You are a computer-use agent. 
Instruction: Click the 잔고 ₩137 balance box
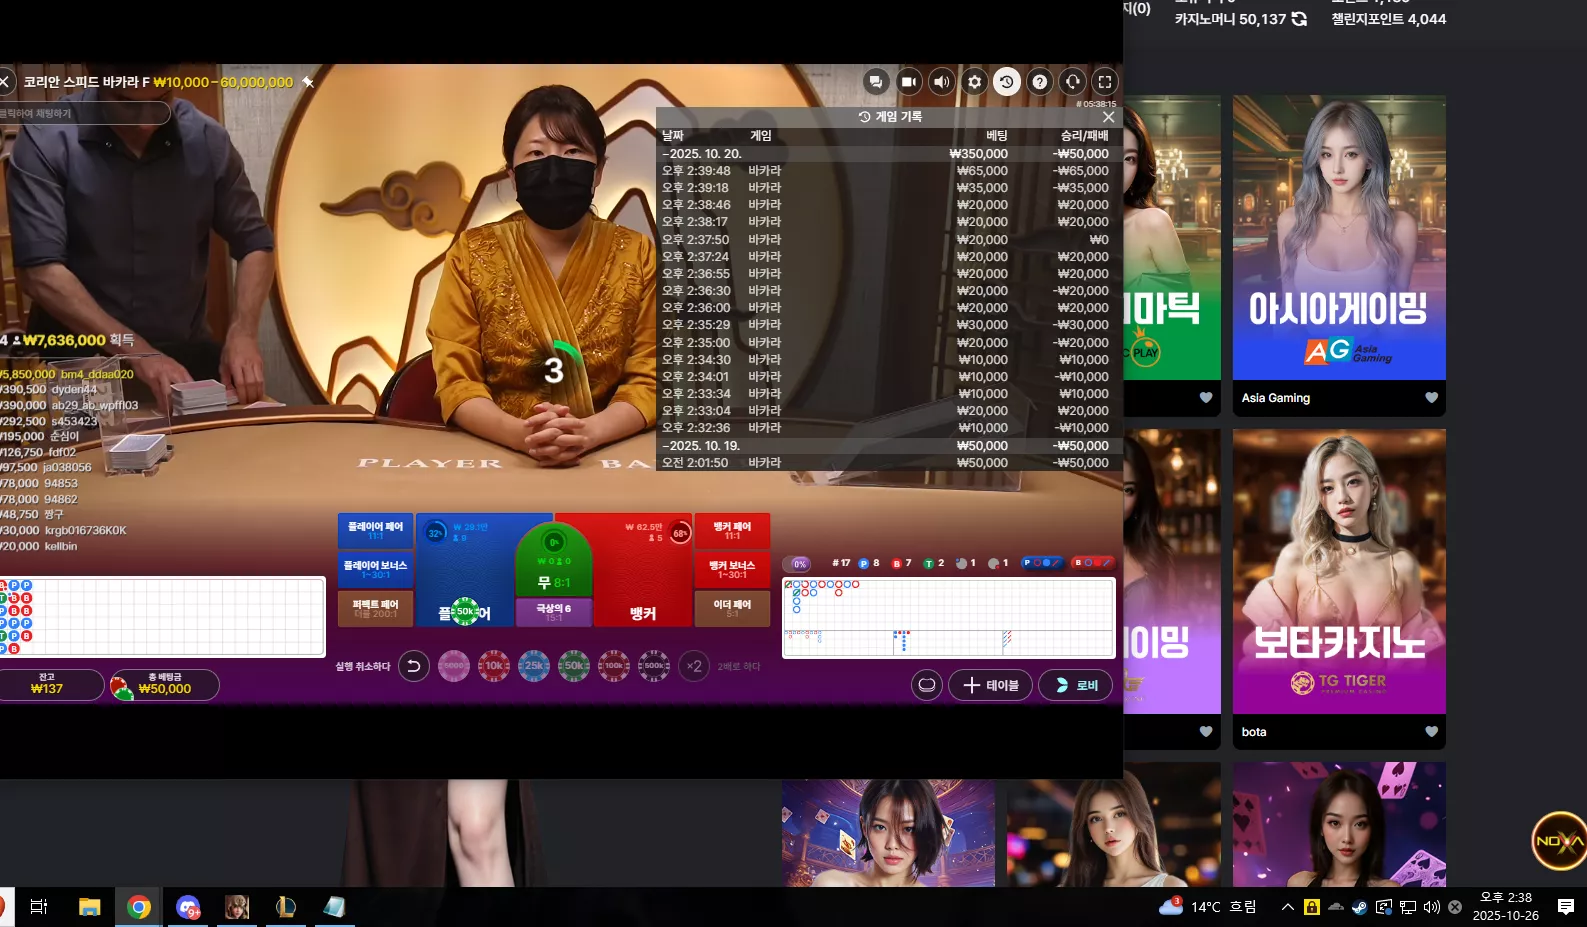(x=48, y=685)
